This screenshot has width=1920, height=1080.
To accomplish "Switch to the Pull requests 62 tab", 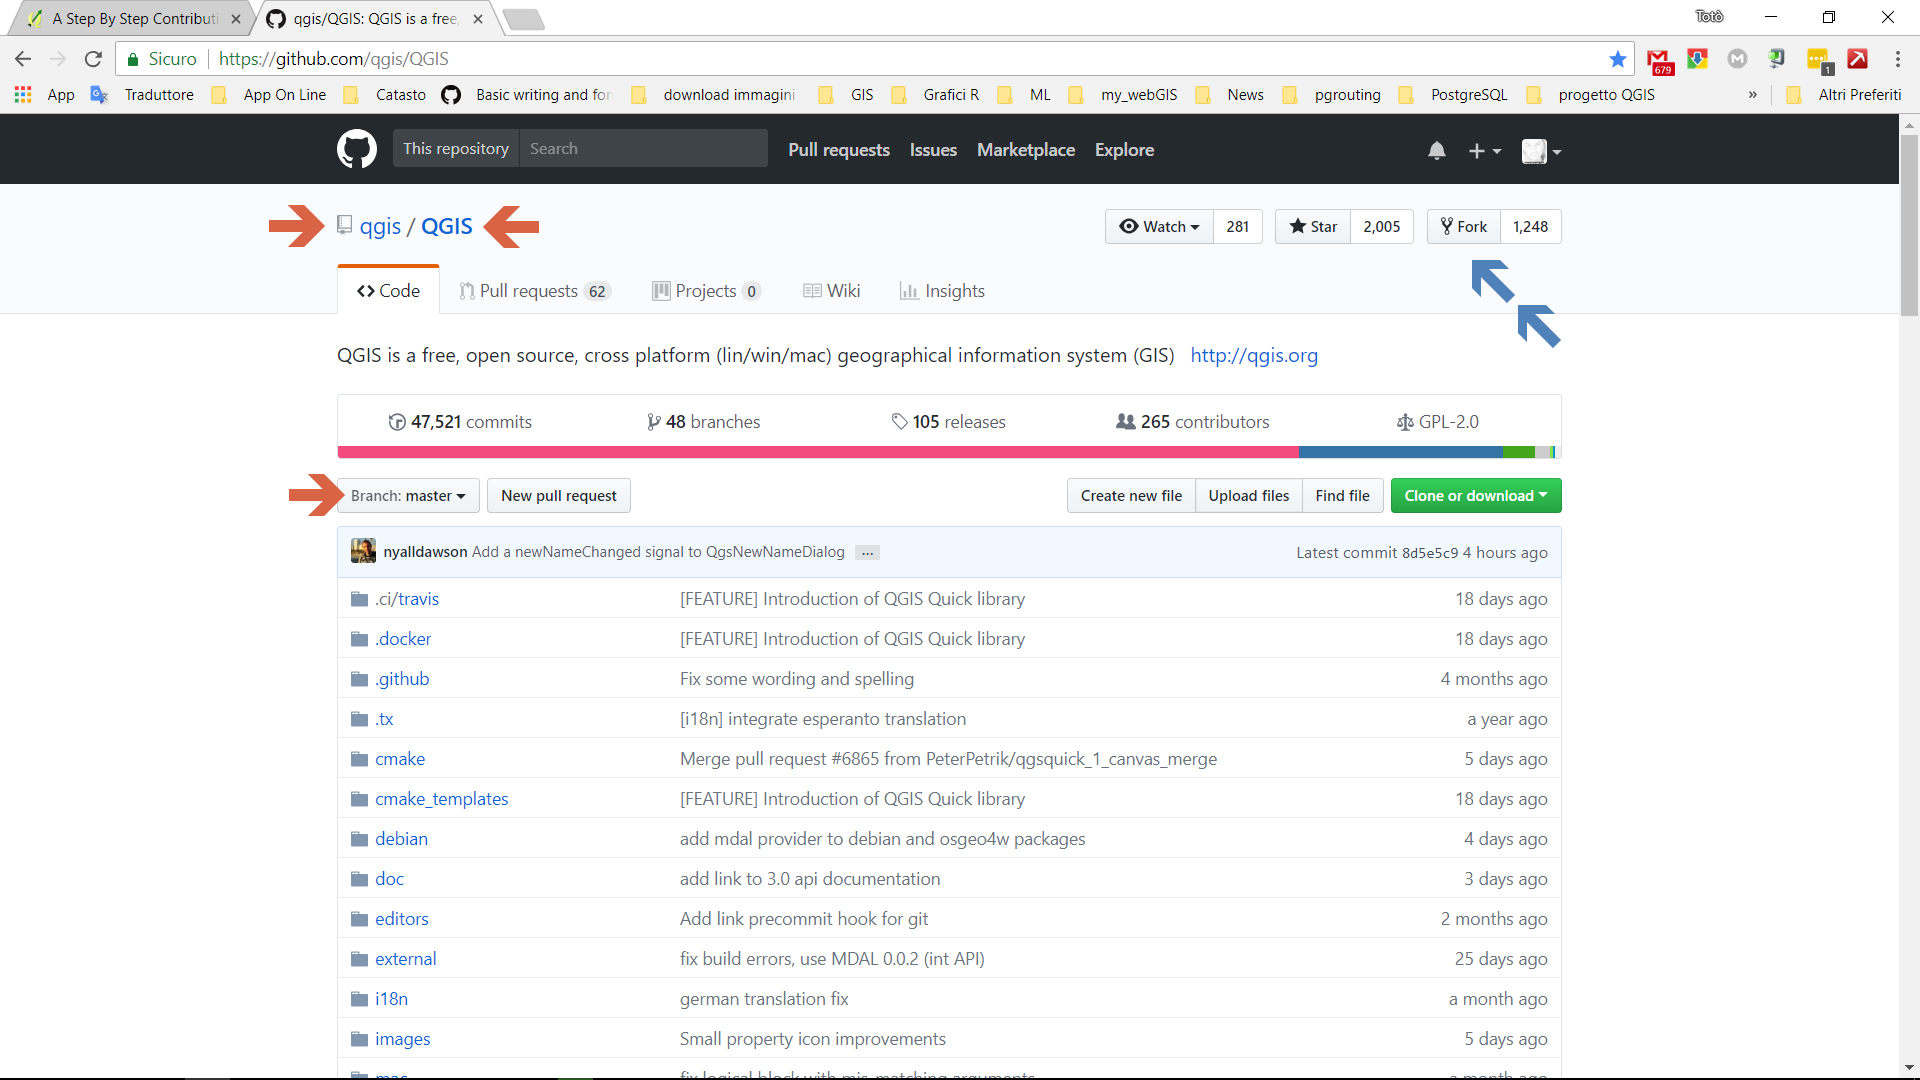I will pyautogui.click(x=534, y=291).
